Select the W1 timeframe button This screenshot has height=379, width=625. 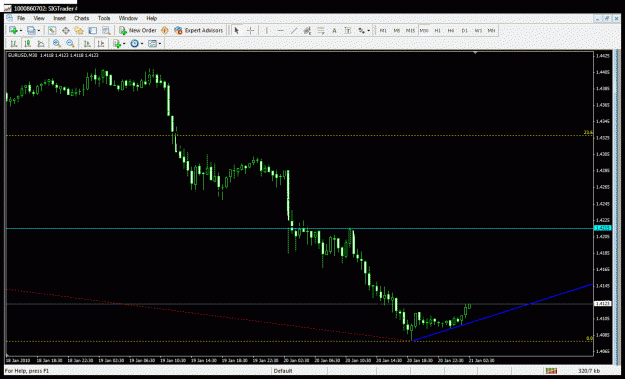click(478, 30)
